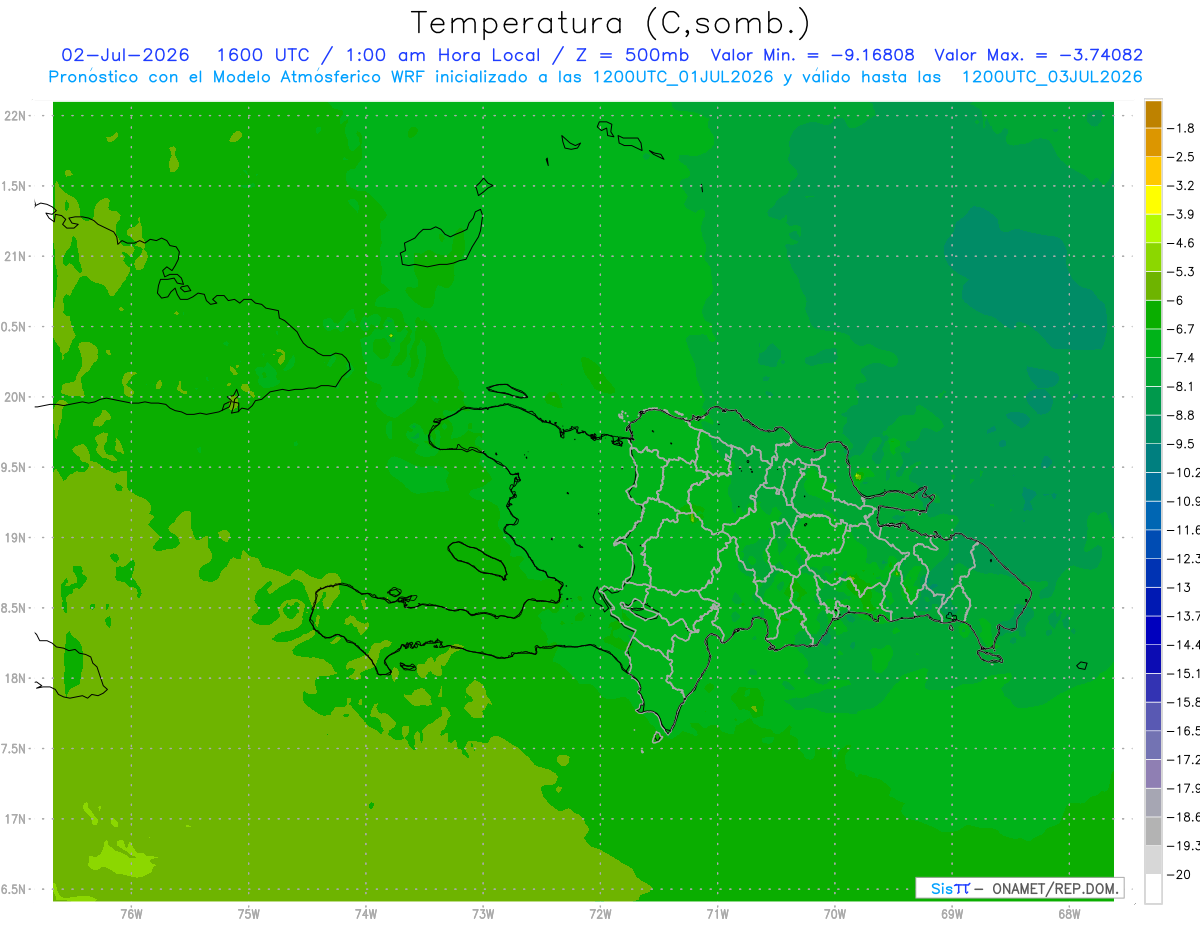
Task: Click the '75W' longitude label
Action: [249, 914]
